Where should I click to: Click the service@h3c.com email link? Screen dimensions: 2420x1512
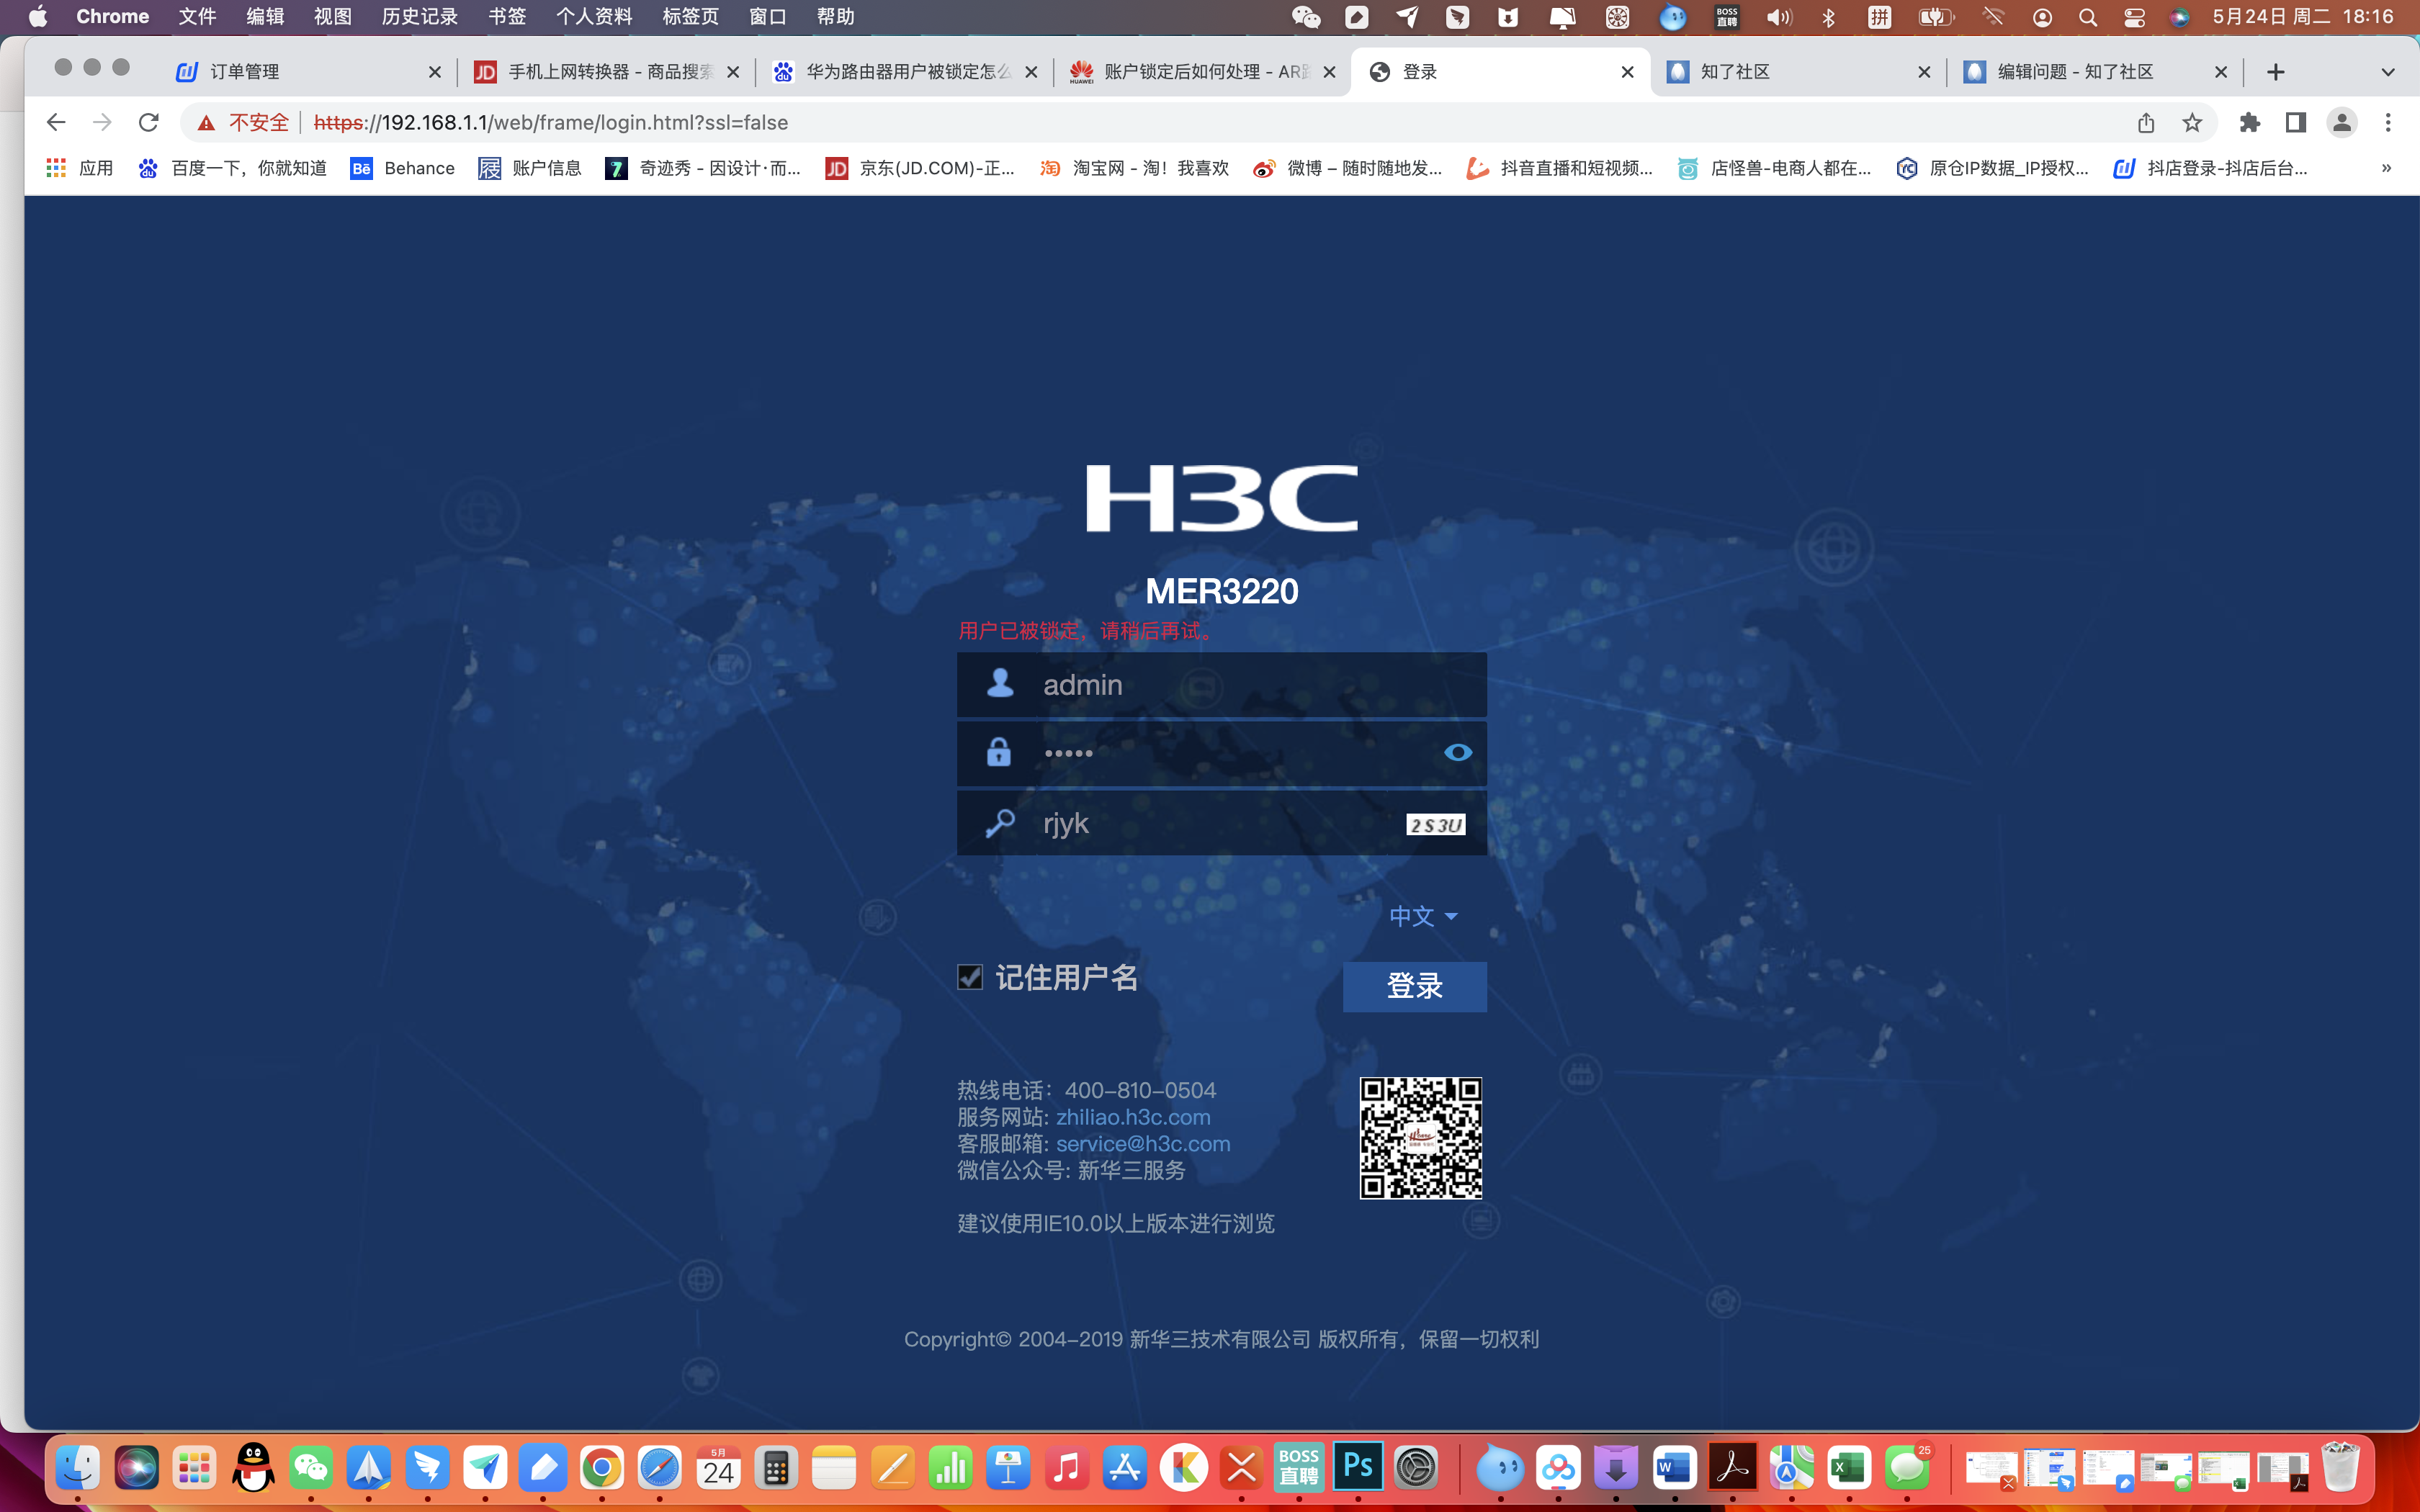tap(1142, 1143)
